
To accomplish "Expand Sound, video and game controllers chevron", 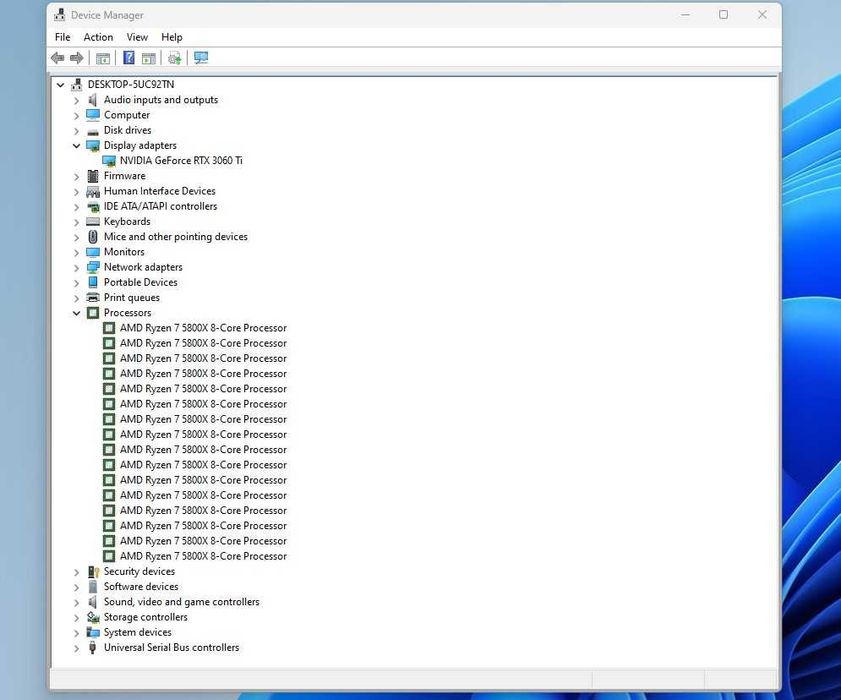I will [x=76, y=602].
